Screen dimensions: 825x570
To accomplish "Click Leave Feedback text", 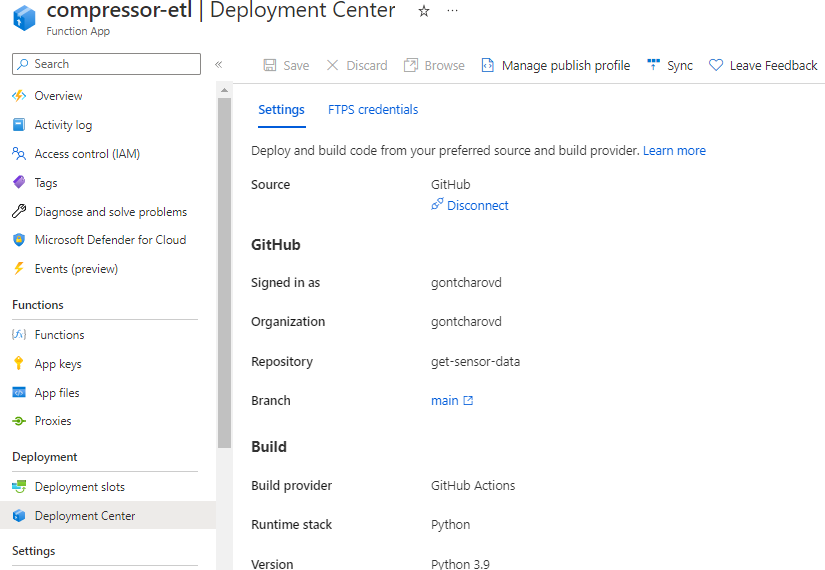I will 773,66.
